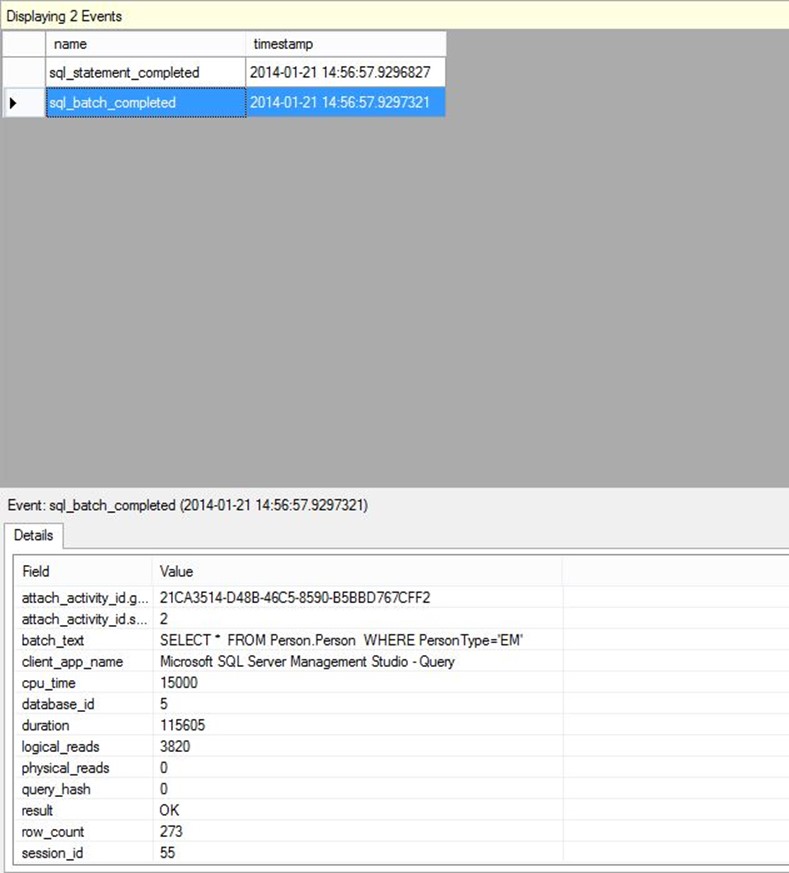Open the Details tab
The image size is (789, 873).
point(33,535)
